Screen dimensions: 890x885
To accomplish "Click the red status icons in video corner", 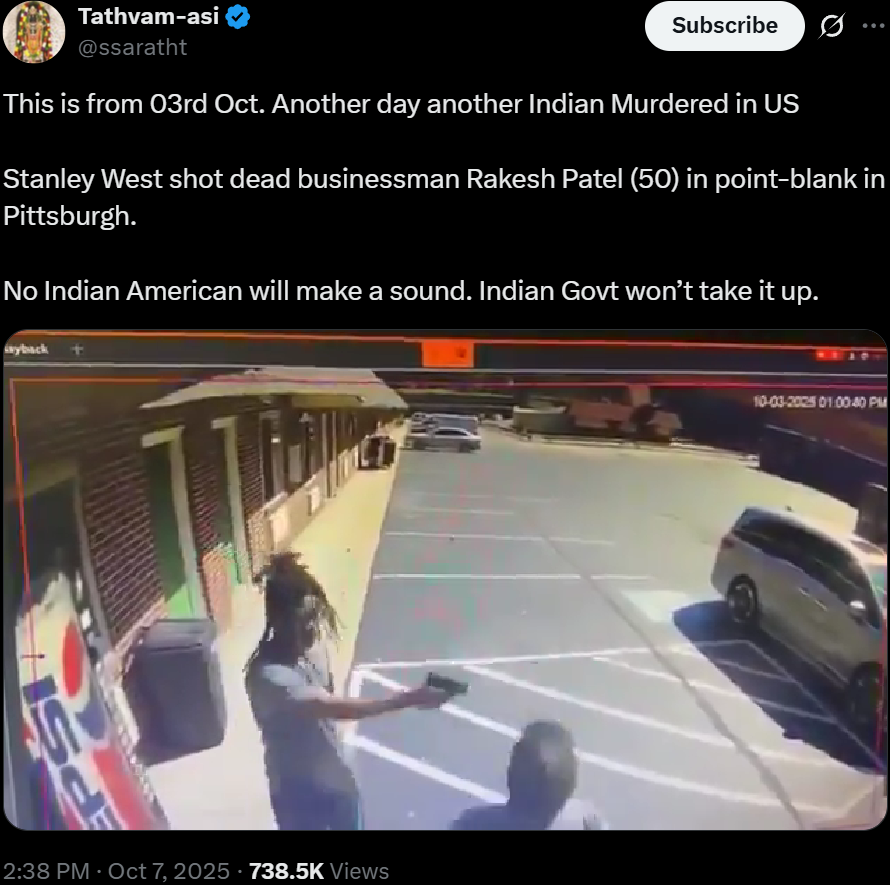I will tap(850, 355).
